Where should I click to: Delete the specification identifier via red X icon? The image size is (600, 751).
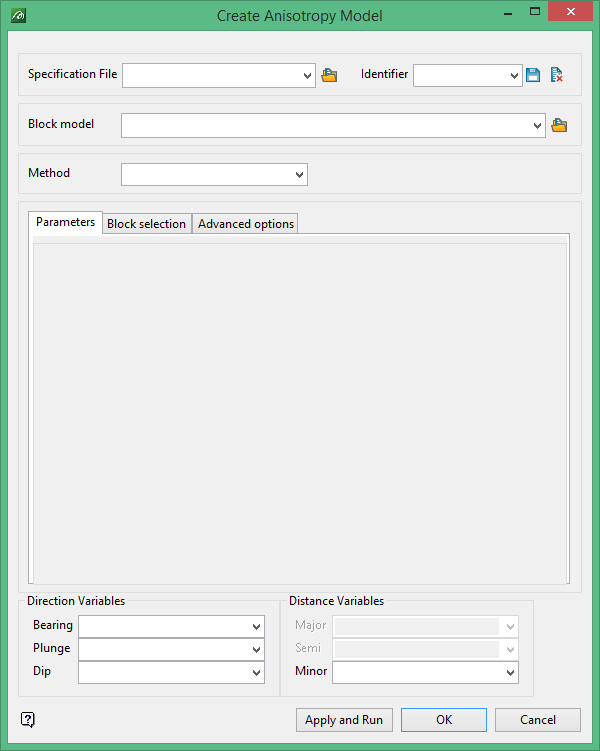(556, 75)
